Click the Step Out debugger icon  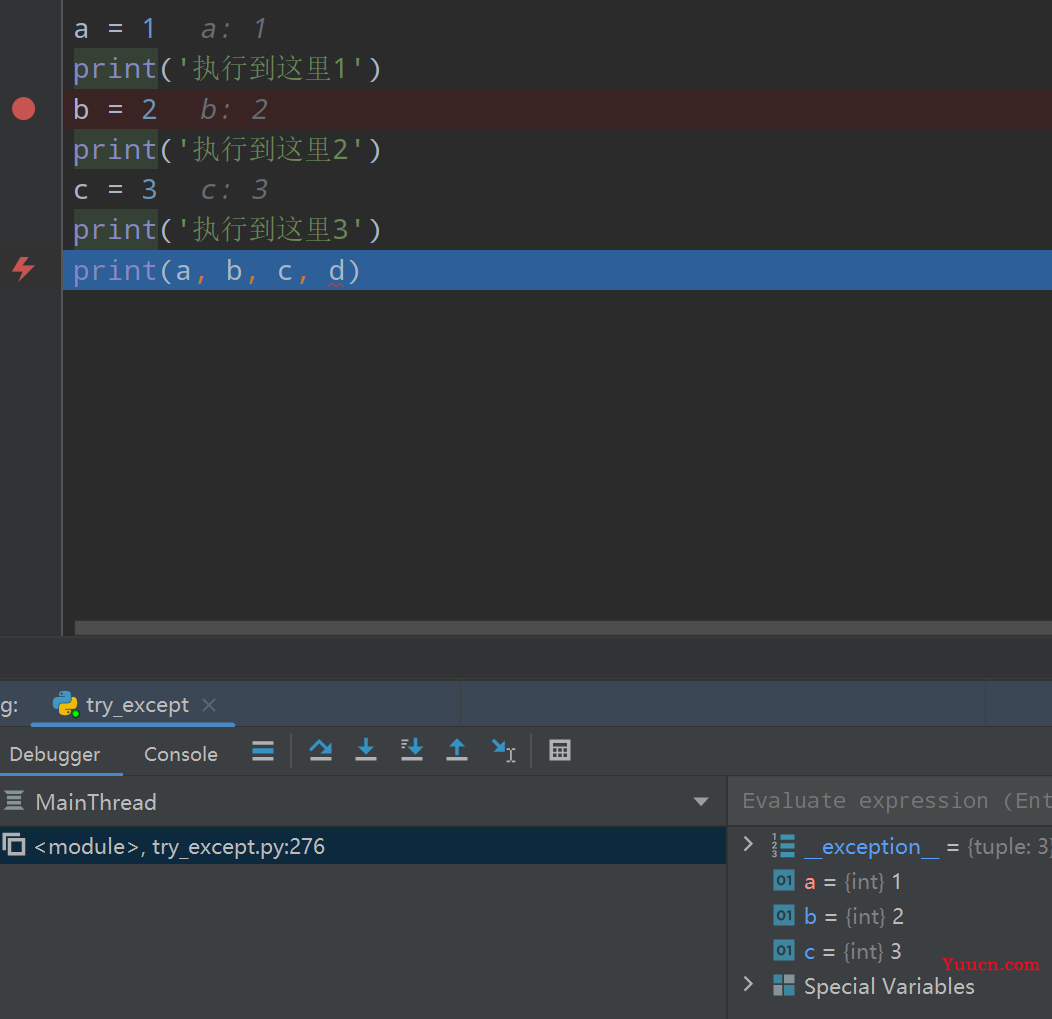pyautogui.click(x=457, y=750)
